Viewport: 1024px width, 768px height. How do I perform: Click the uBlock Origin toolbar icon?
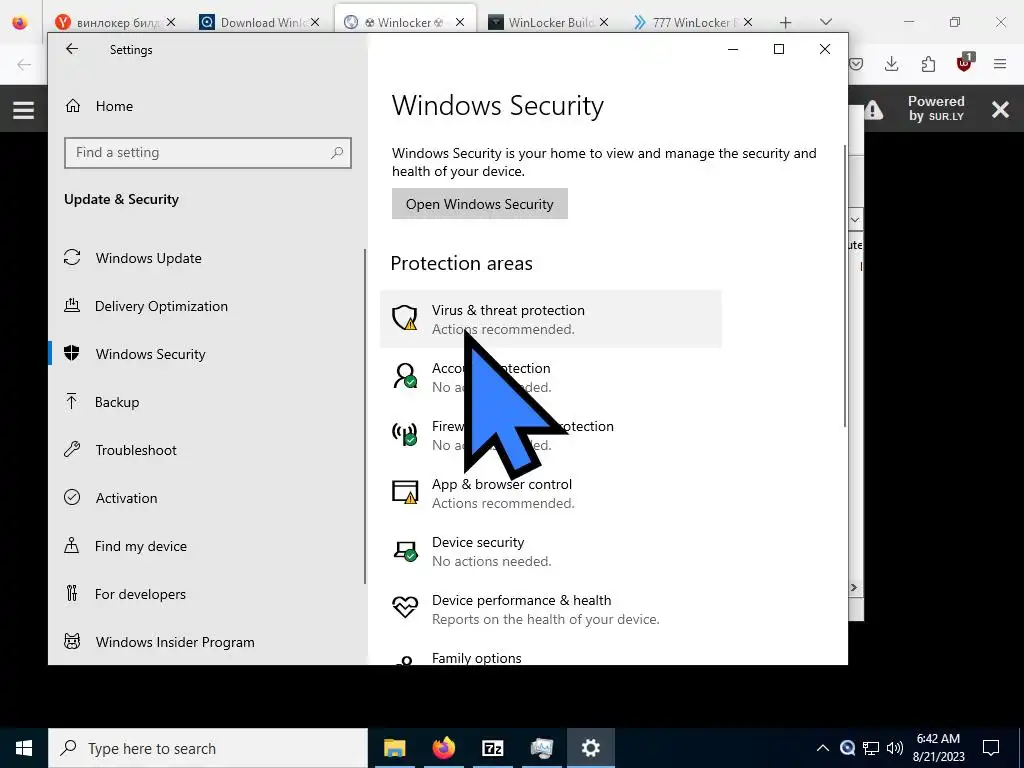964,63
